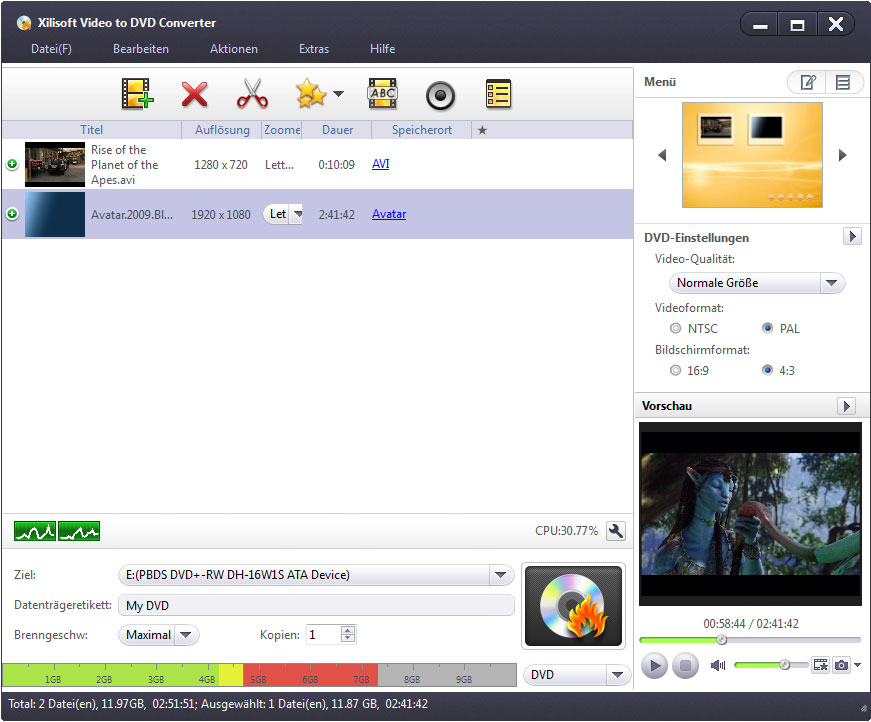Open the snapshot options dropdown arrow
Screen dimensions: 871x722
(858, 665)
